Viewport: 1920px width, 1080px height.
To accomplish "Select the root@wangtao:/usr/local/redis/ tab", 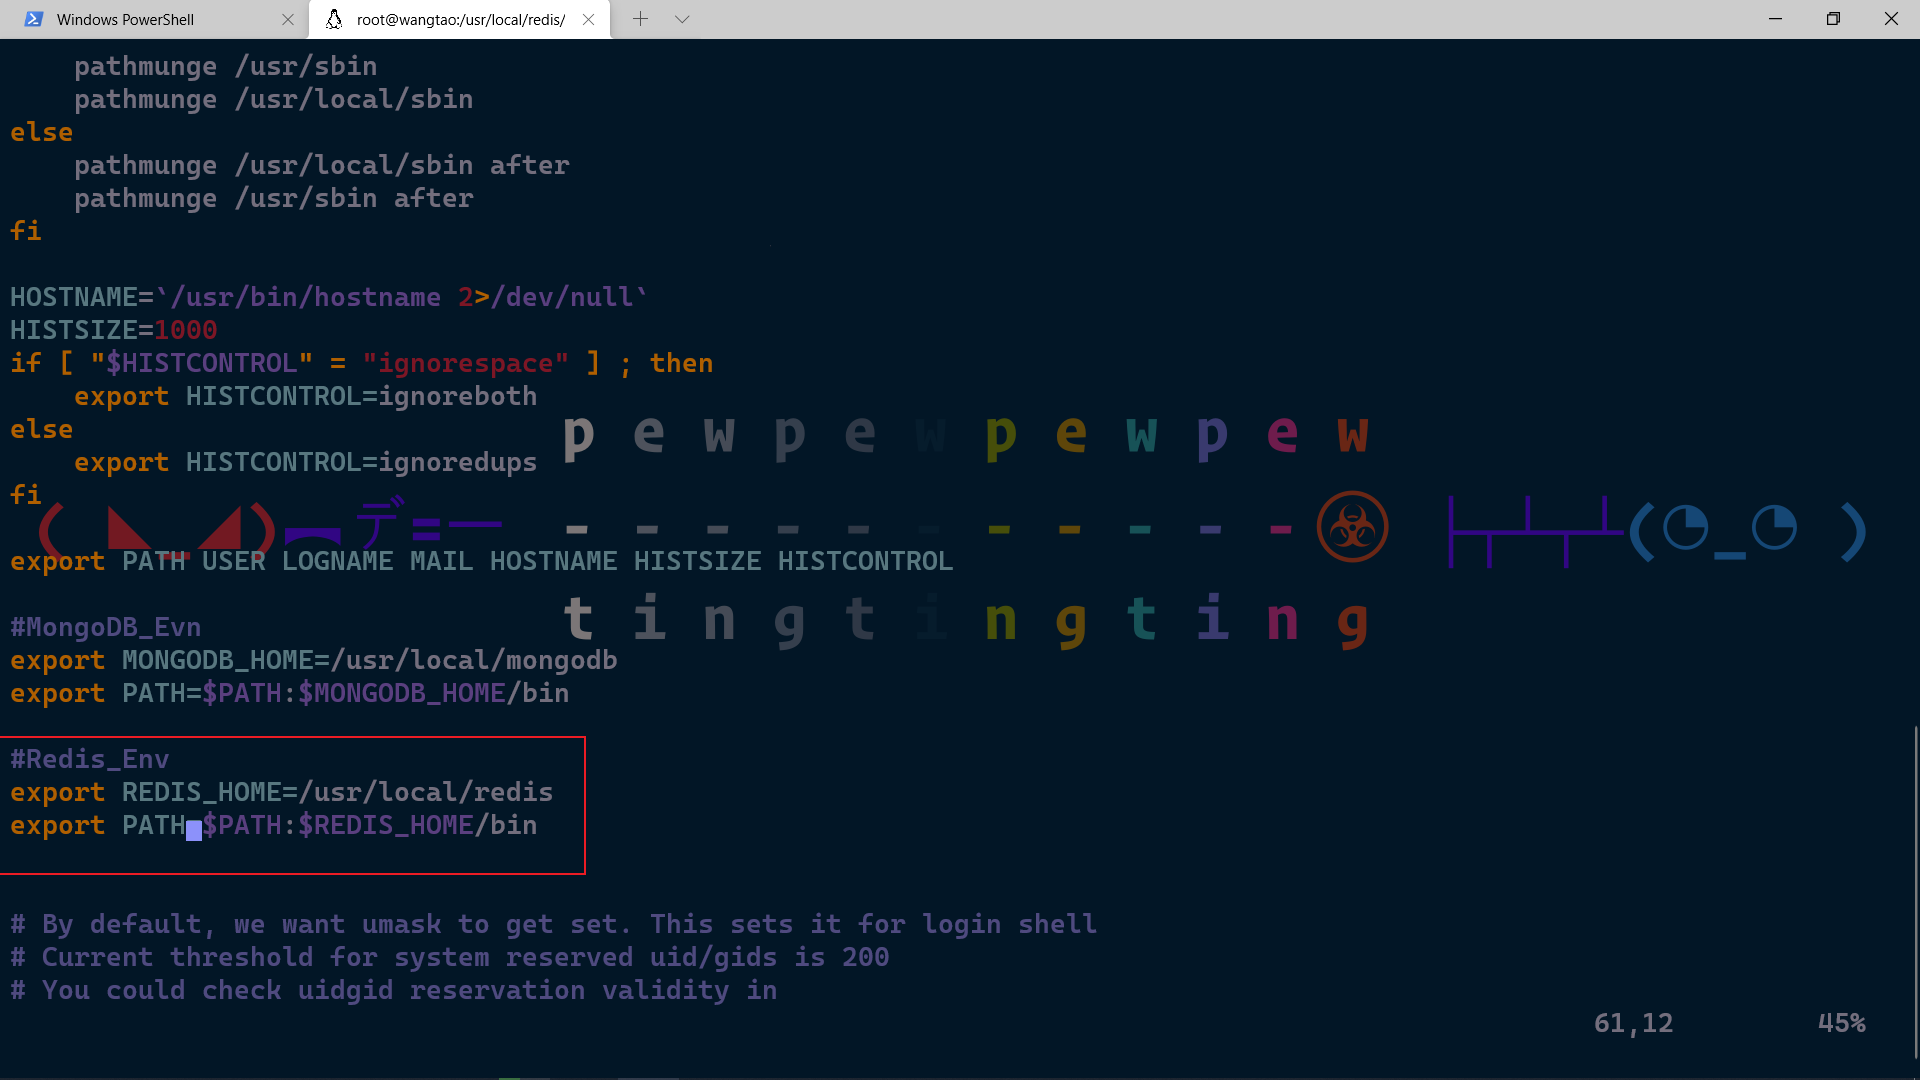I will [460, 19].
